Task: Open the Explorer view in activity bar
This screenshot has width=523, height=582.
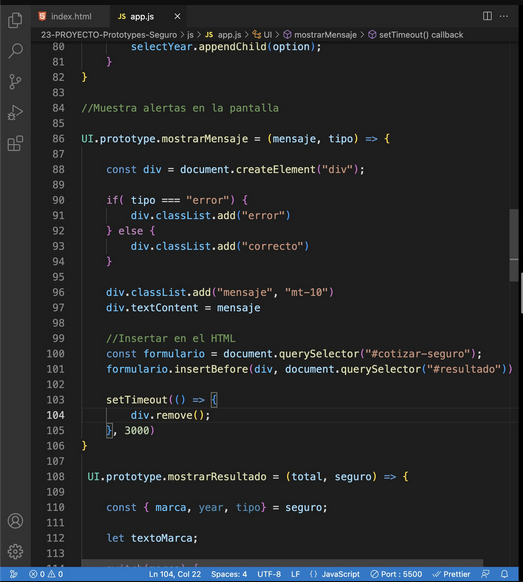Action: [15, 20]
